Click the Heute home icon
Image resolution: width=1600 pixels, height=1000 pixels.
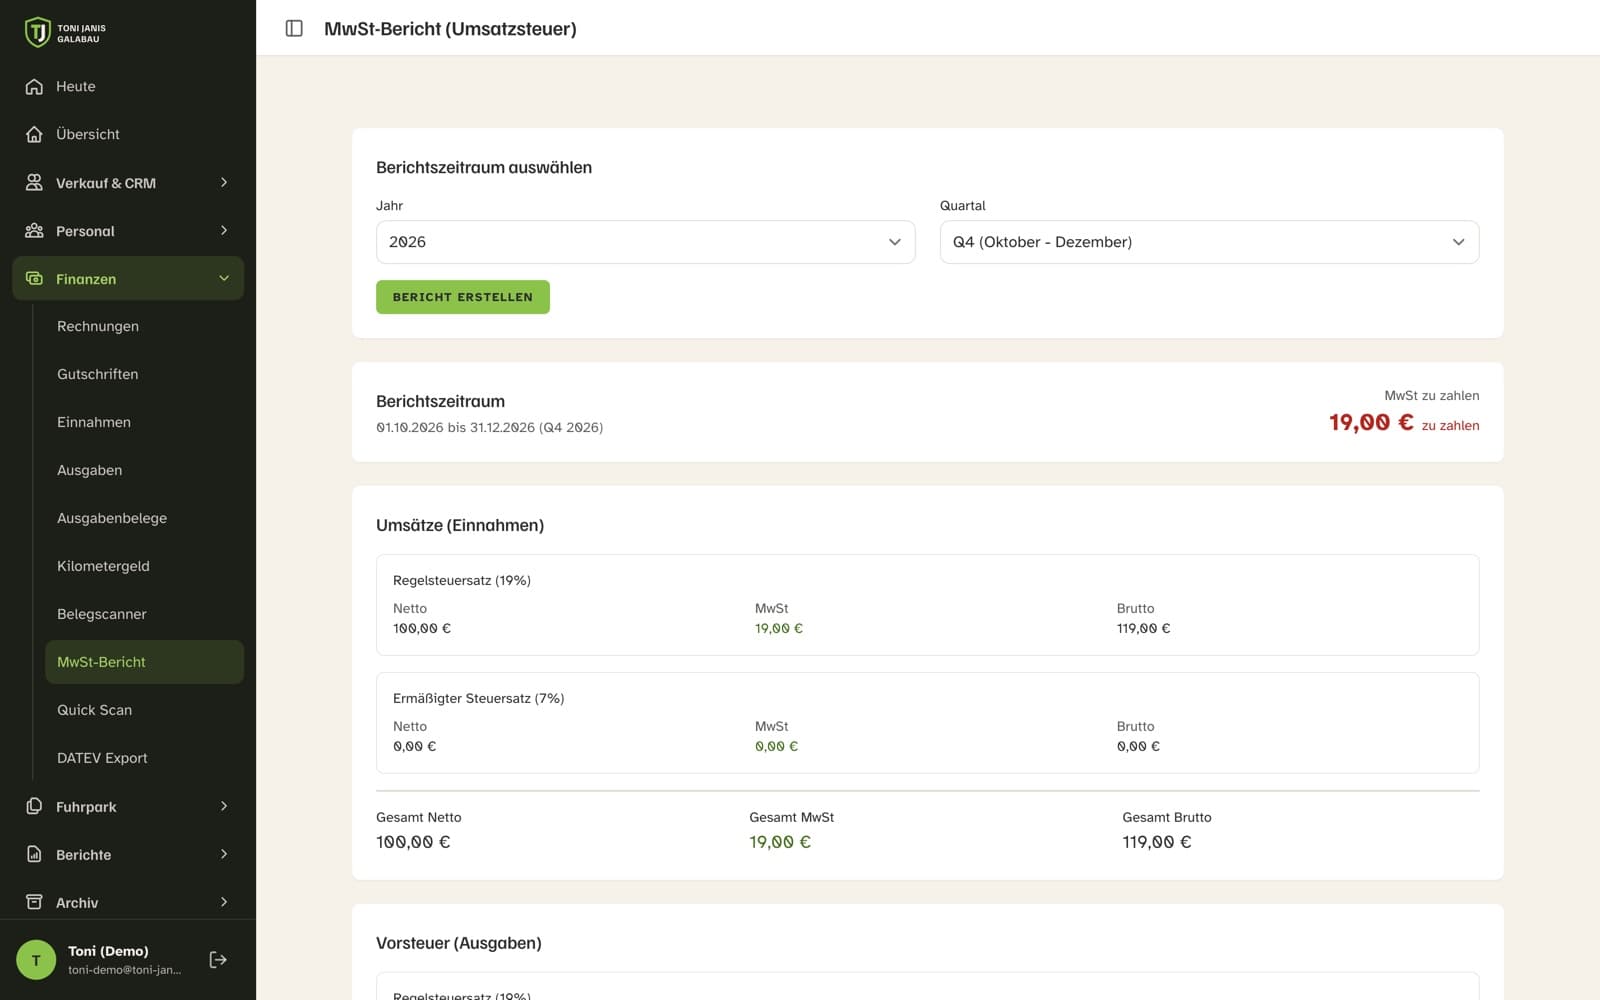click(34, 87)
